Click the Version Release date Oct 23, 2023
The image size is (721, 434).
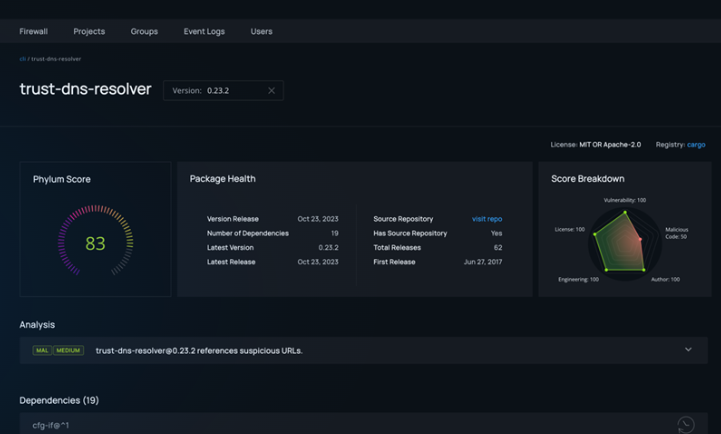(x=318, y=219)
